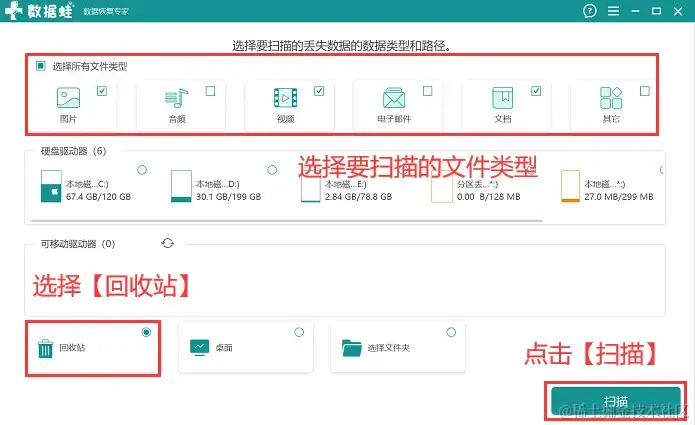Click the 电子邮件 email type icon
695x425 pixels.
[x=394, y=98]
